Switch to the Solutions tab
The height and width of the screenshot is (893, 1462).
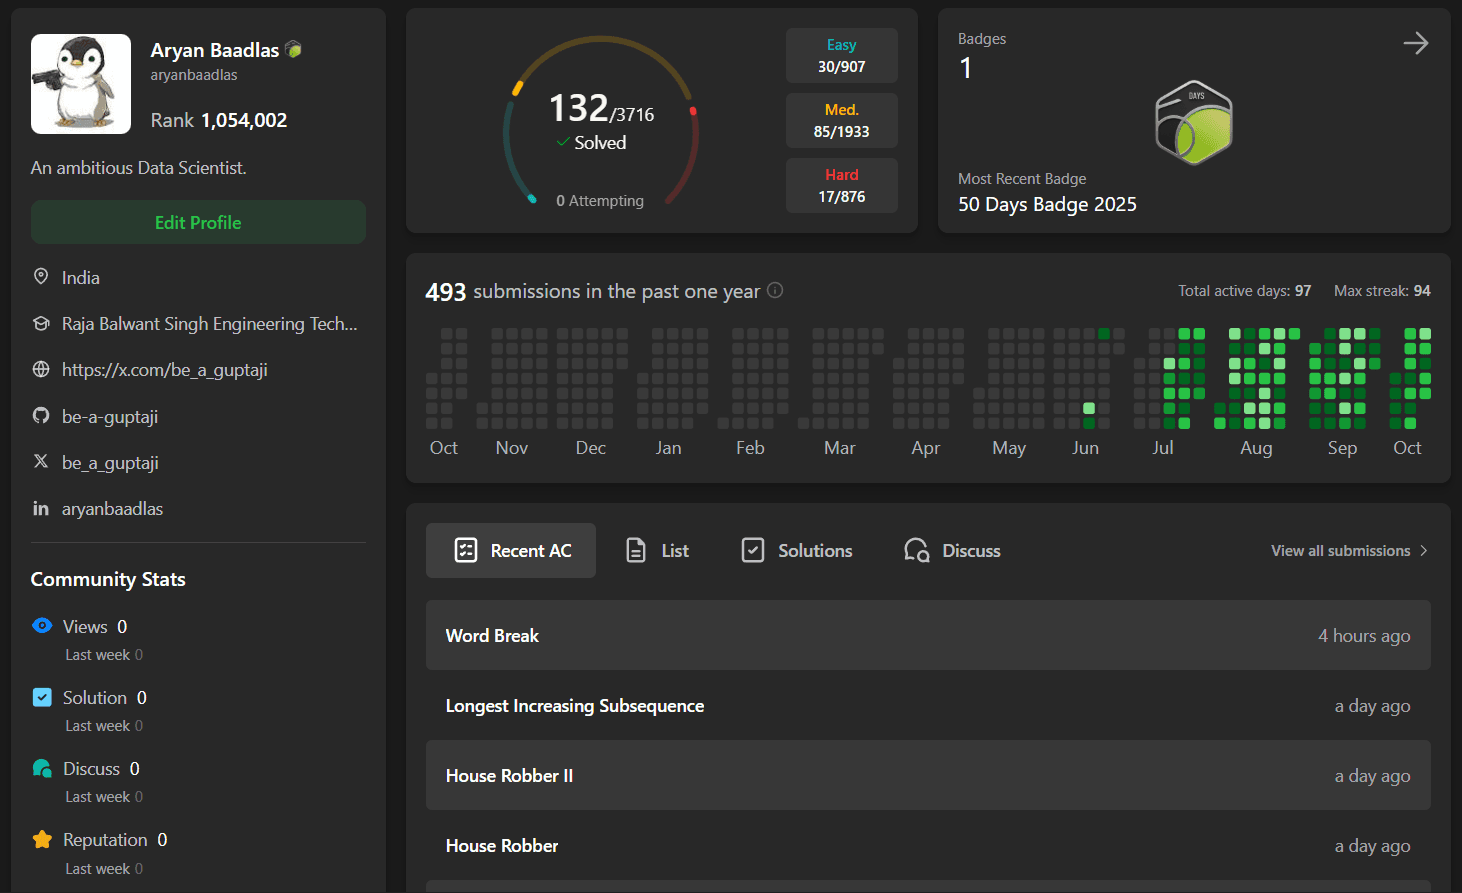click(x=797, y=551)
